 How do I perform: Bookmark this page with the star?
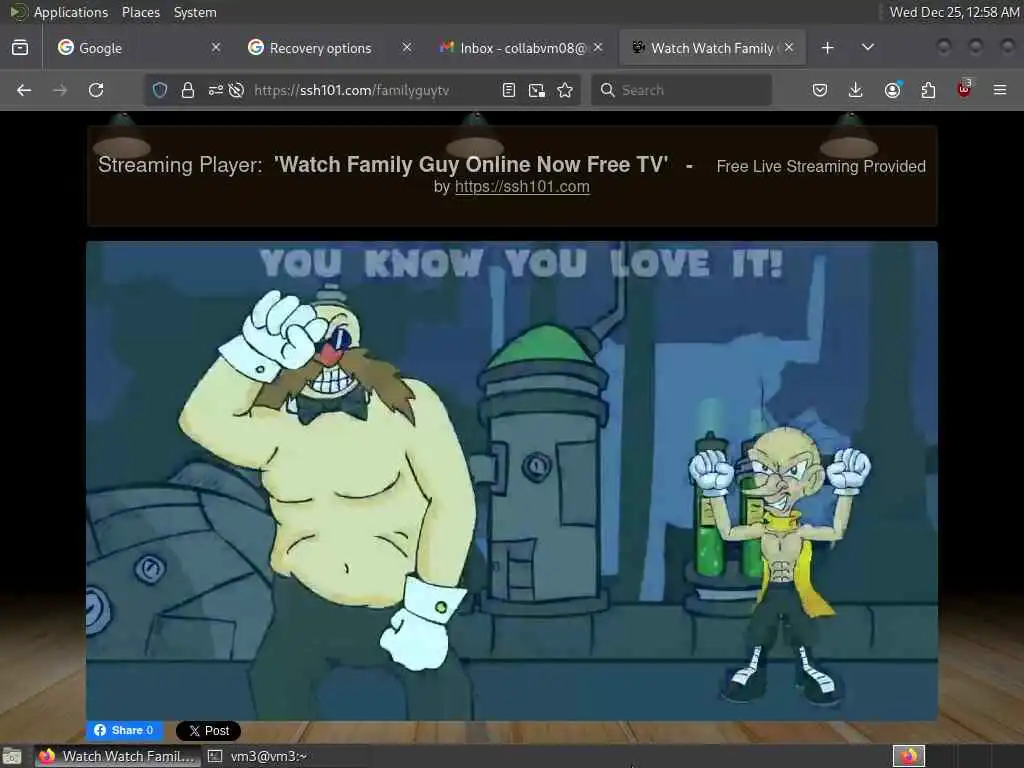point(566,90)
